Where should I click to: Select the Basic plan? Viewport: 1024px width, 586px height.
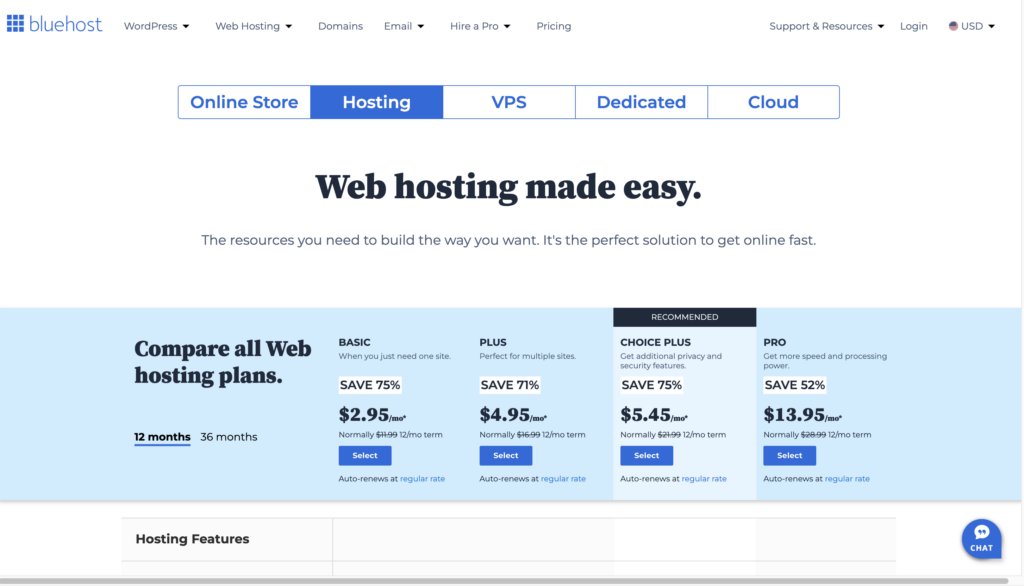[365, 455]
